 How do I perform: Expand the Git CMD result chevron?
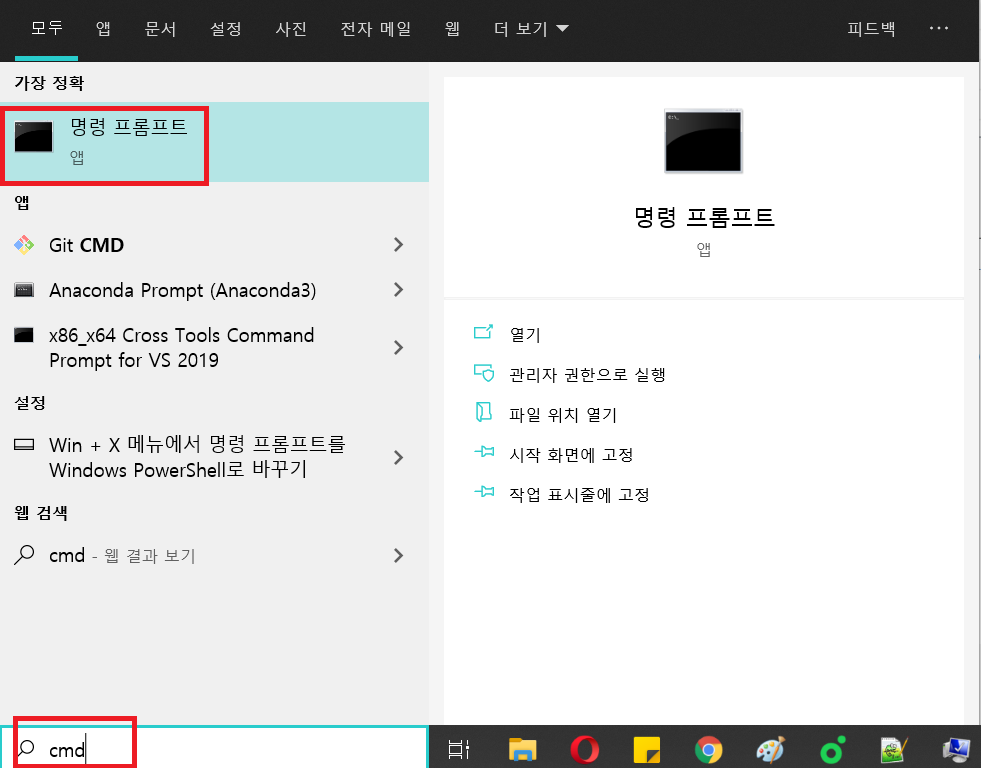pyautogui.click(x=399, y=245)
